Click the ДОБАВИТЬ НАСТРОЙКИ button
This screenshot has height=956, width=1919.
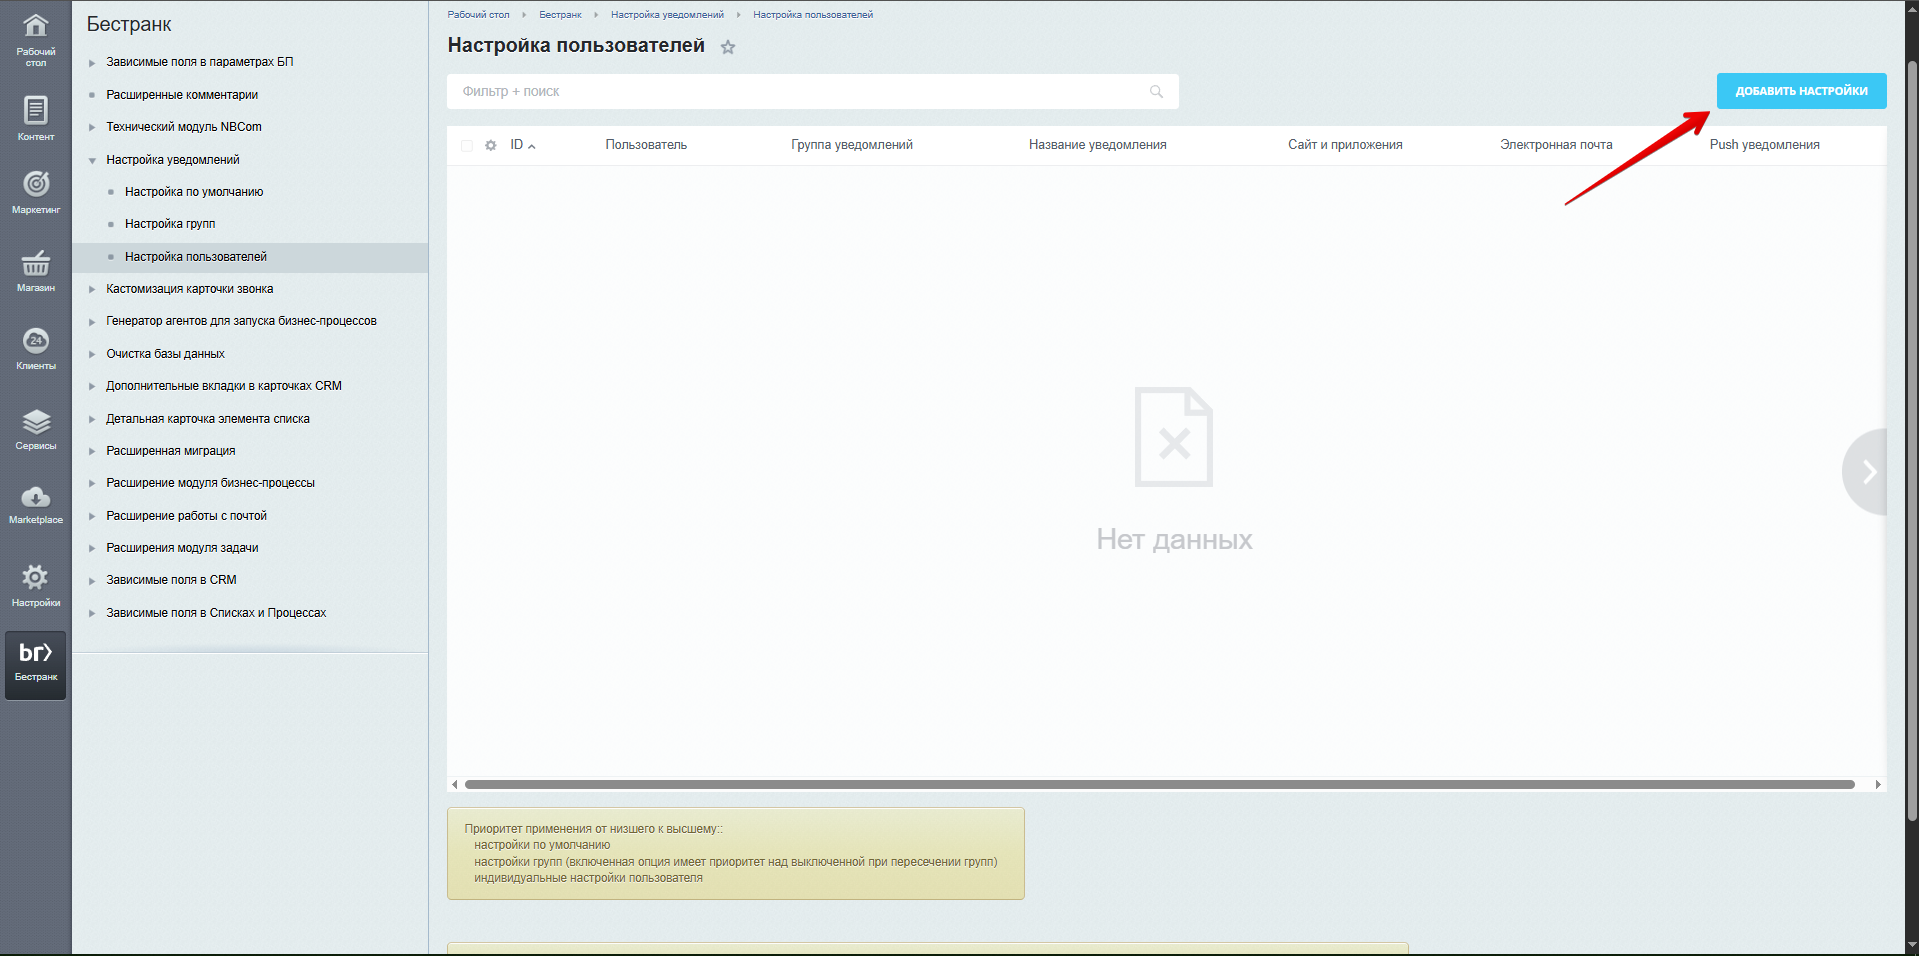pos(1801,91)
